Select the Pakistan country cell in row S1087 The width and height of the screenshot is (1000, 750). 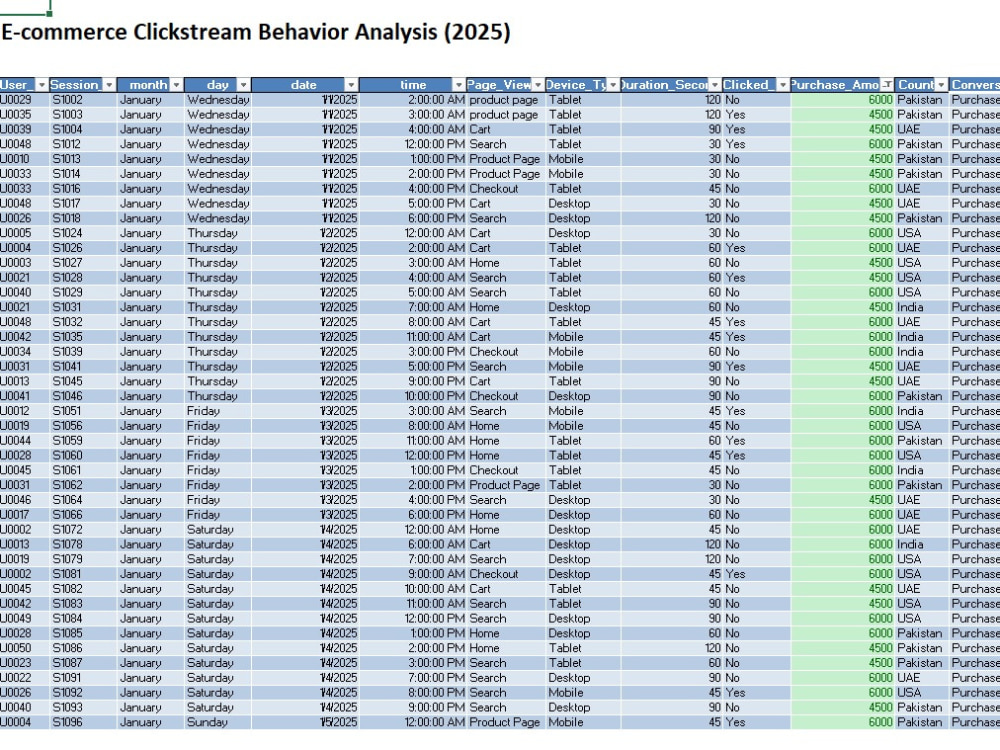[x=922, y=663]
